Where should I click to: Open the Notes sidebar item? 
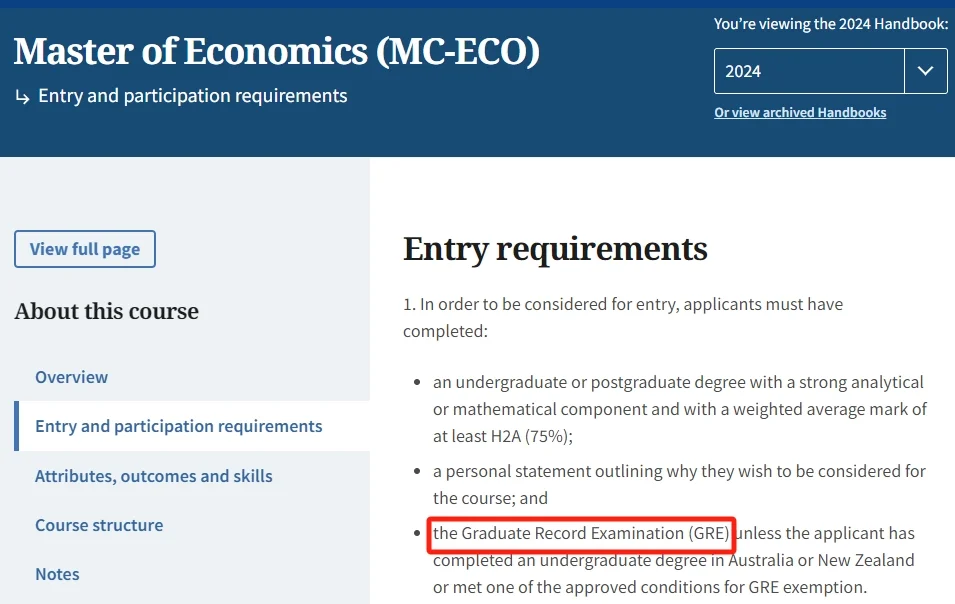point(57,574)
